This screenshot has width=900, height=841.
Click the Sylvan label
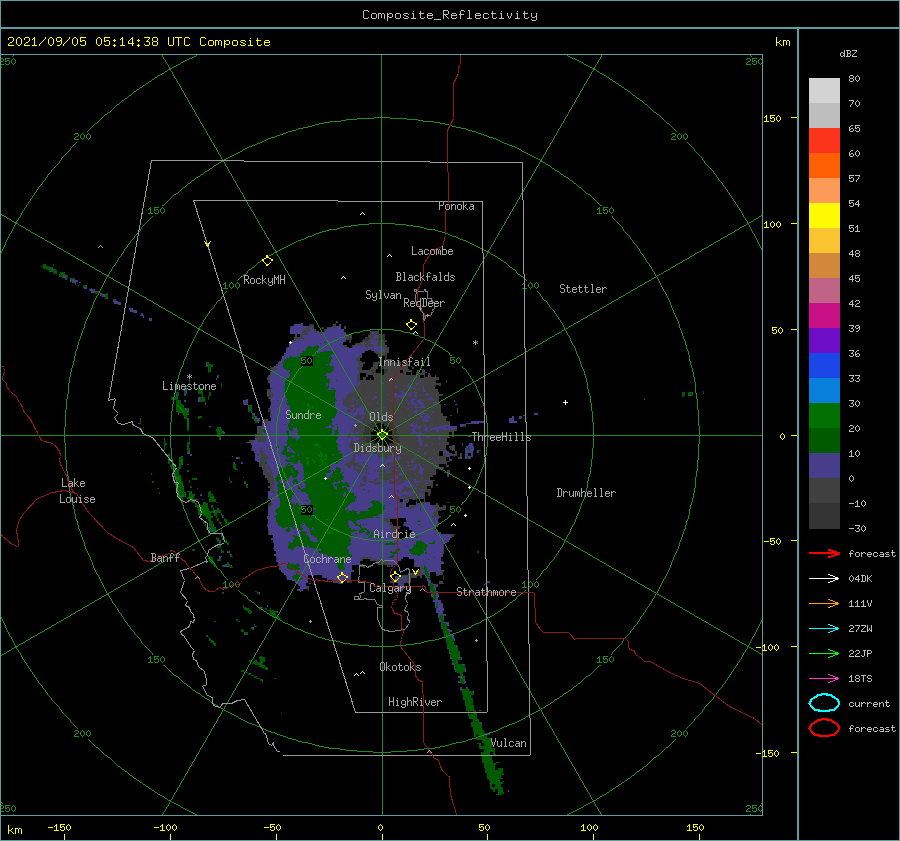(x=383, y=295)
